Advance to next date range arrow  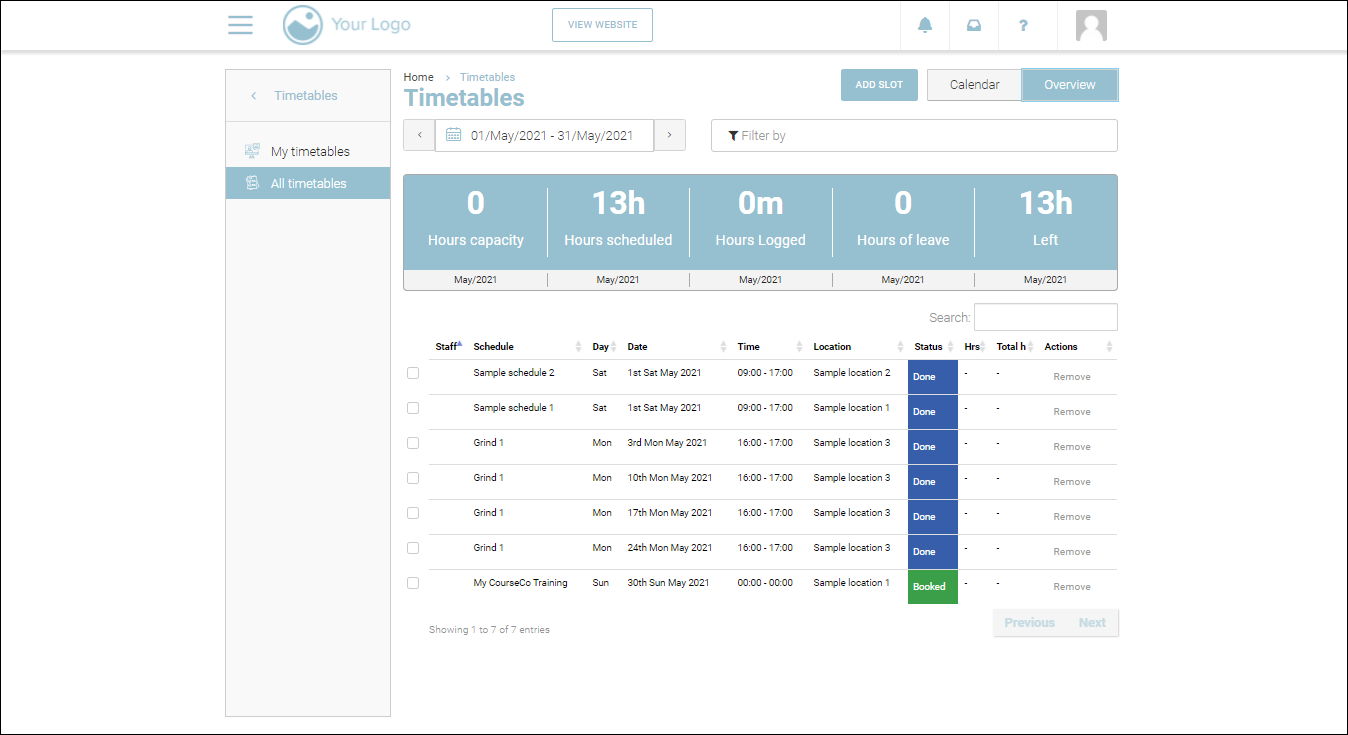[670, 135]
